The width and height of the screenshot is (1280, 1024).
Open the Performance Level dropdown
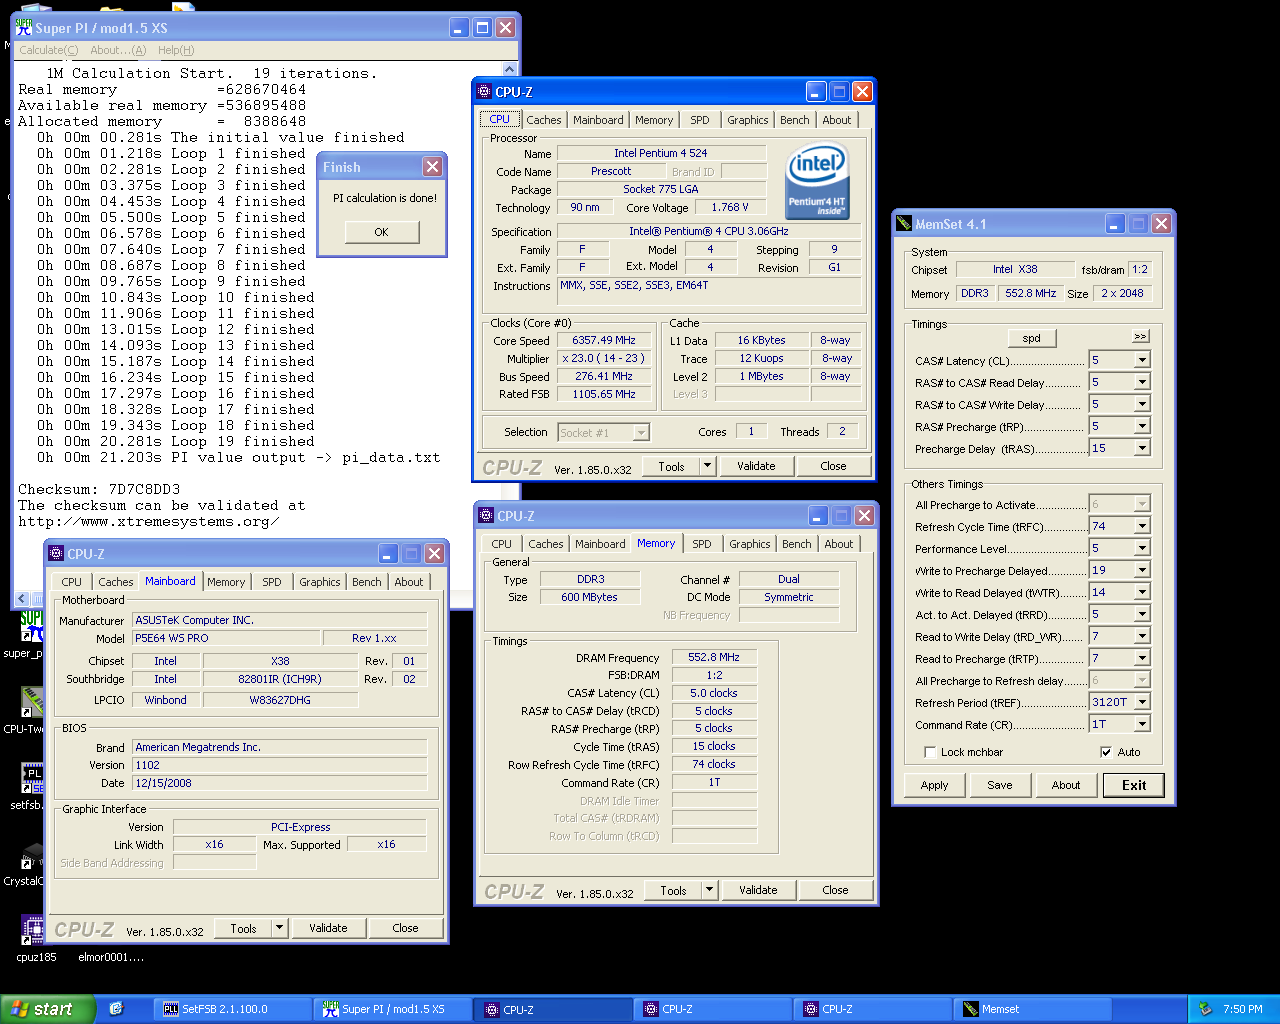(x=1142, y=548)
